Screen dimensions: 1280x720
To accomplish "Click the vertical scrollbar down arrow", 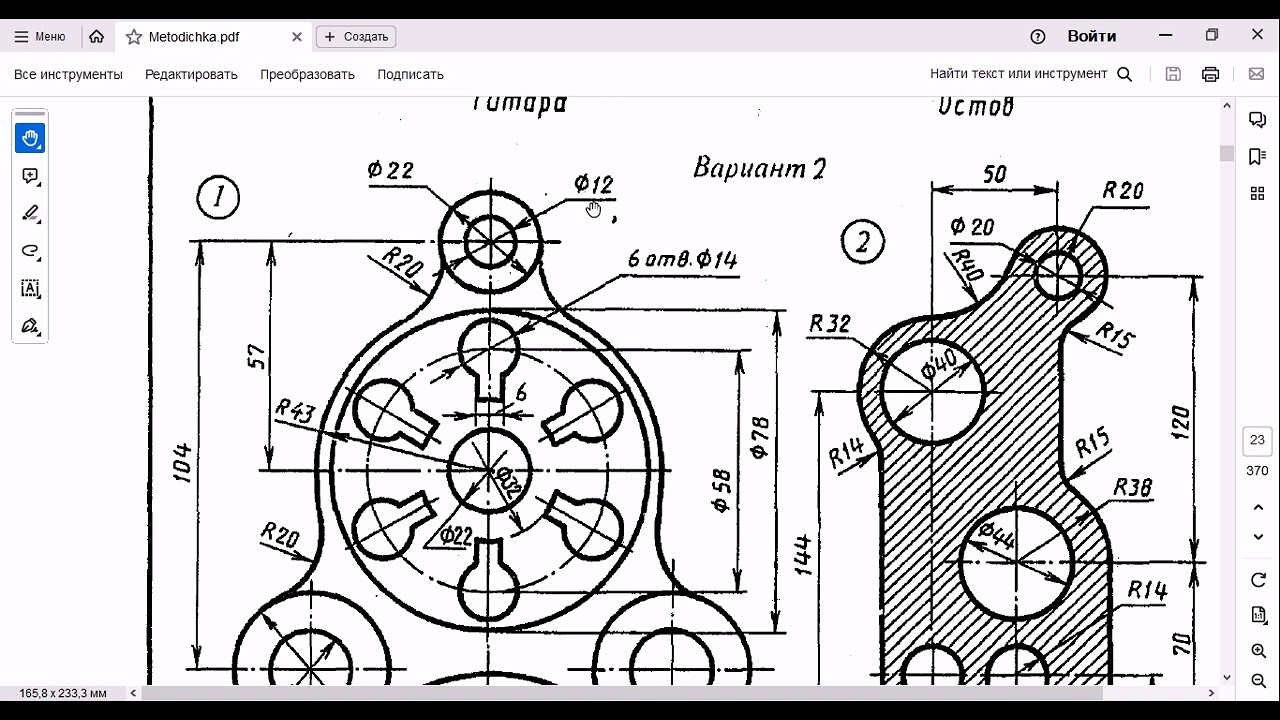I will pos(1227,677).
